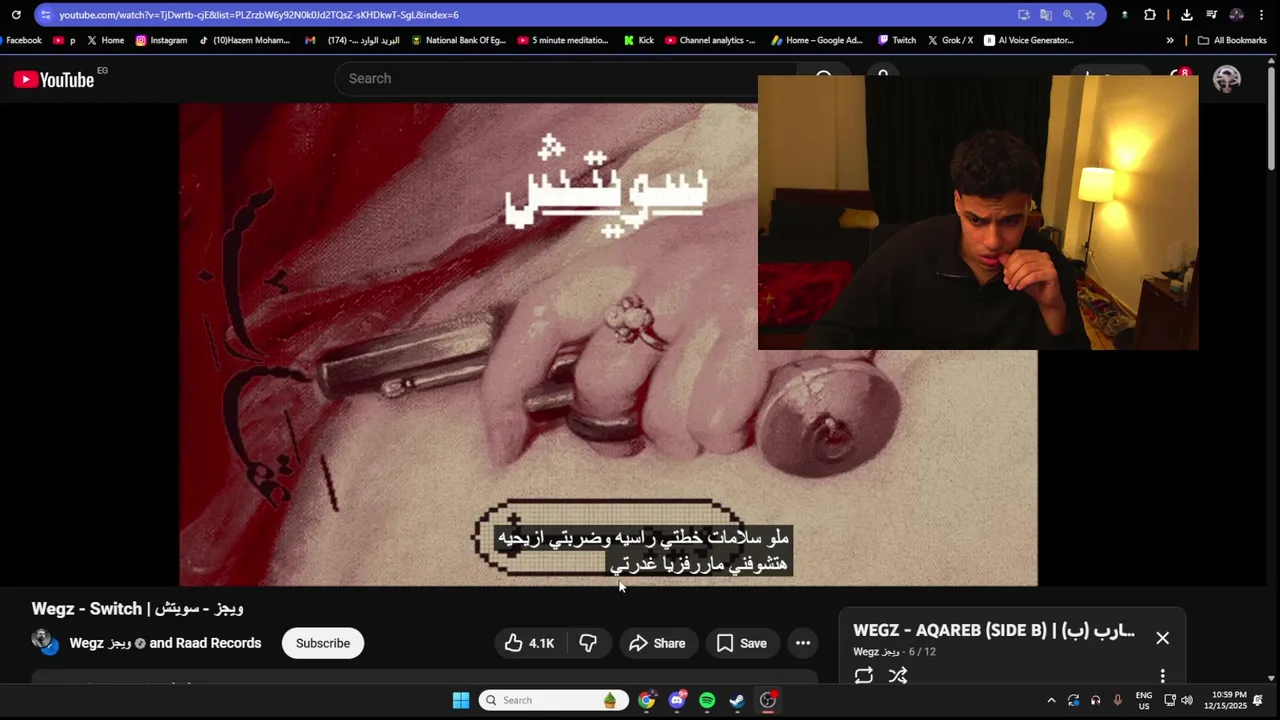The height and width of the screenshot is (720, 1280).
Task: Open the AI Voice Generator bookmark
Action: 1029,41
